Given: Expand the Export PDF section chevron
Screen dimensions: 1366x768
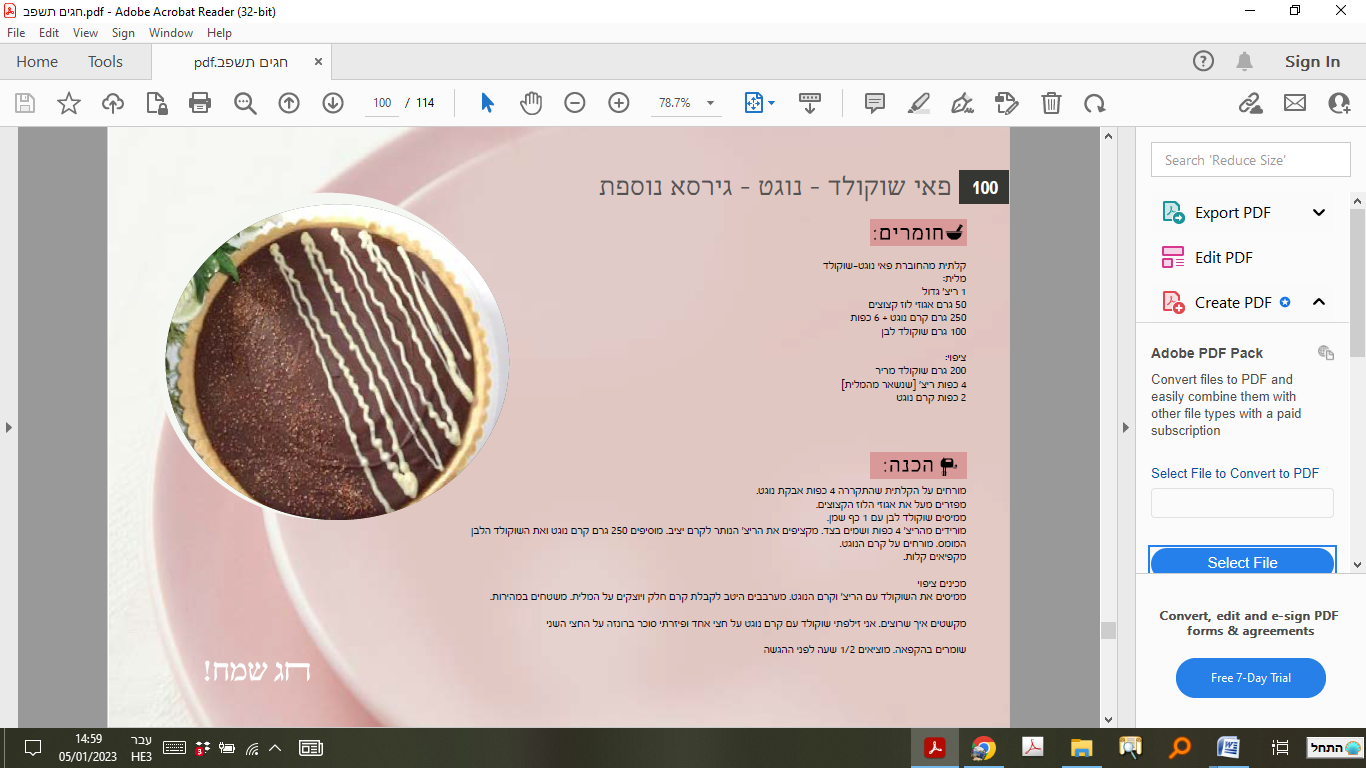Looking at the screenshot, I should pos(1319,212).
